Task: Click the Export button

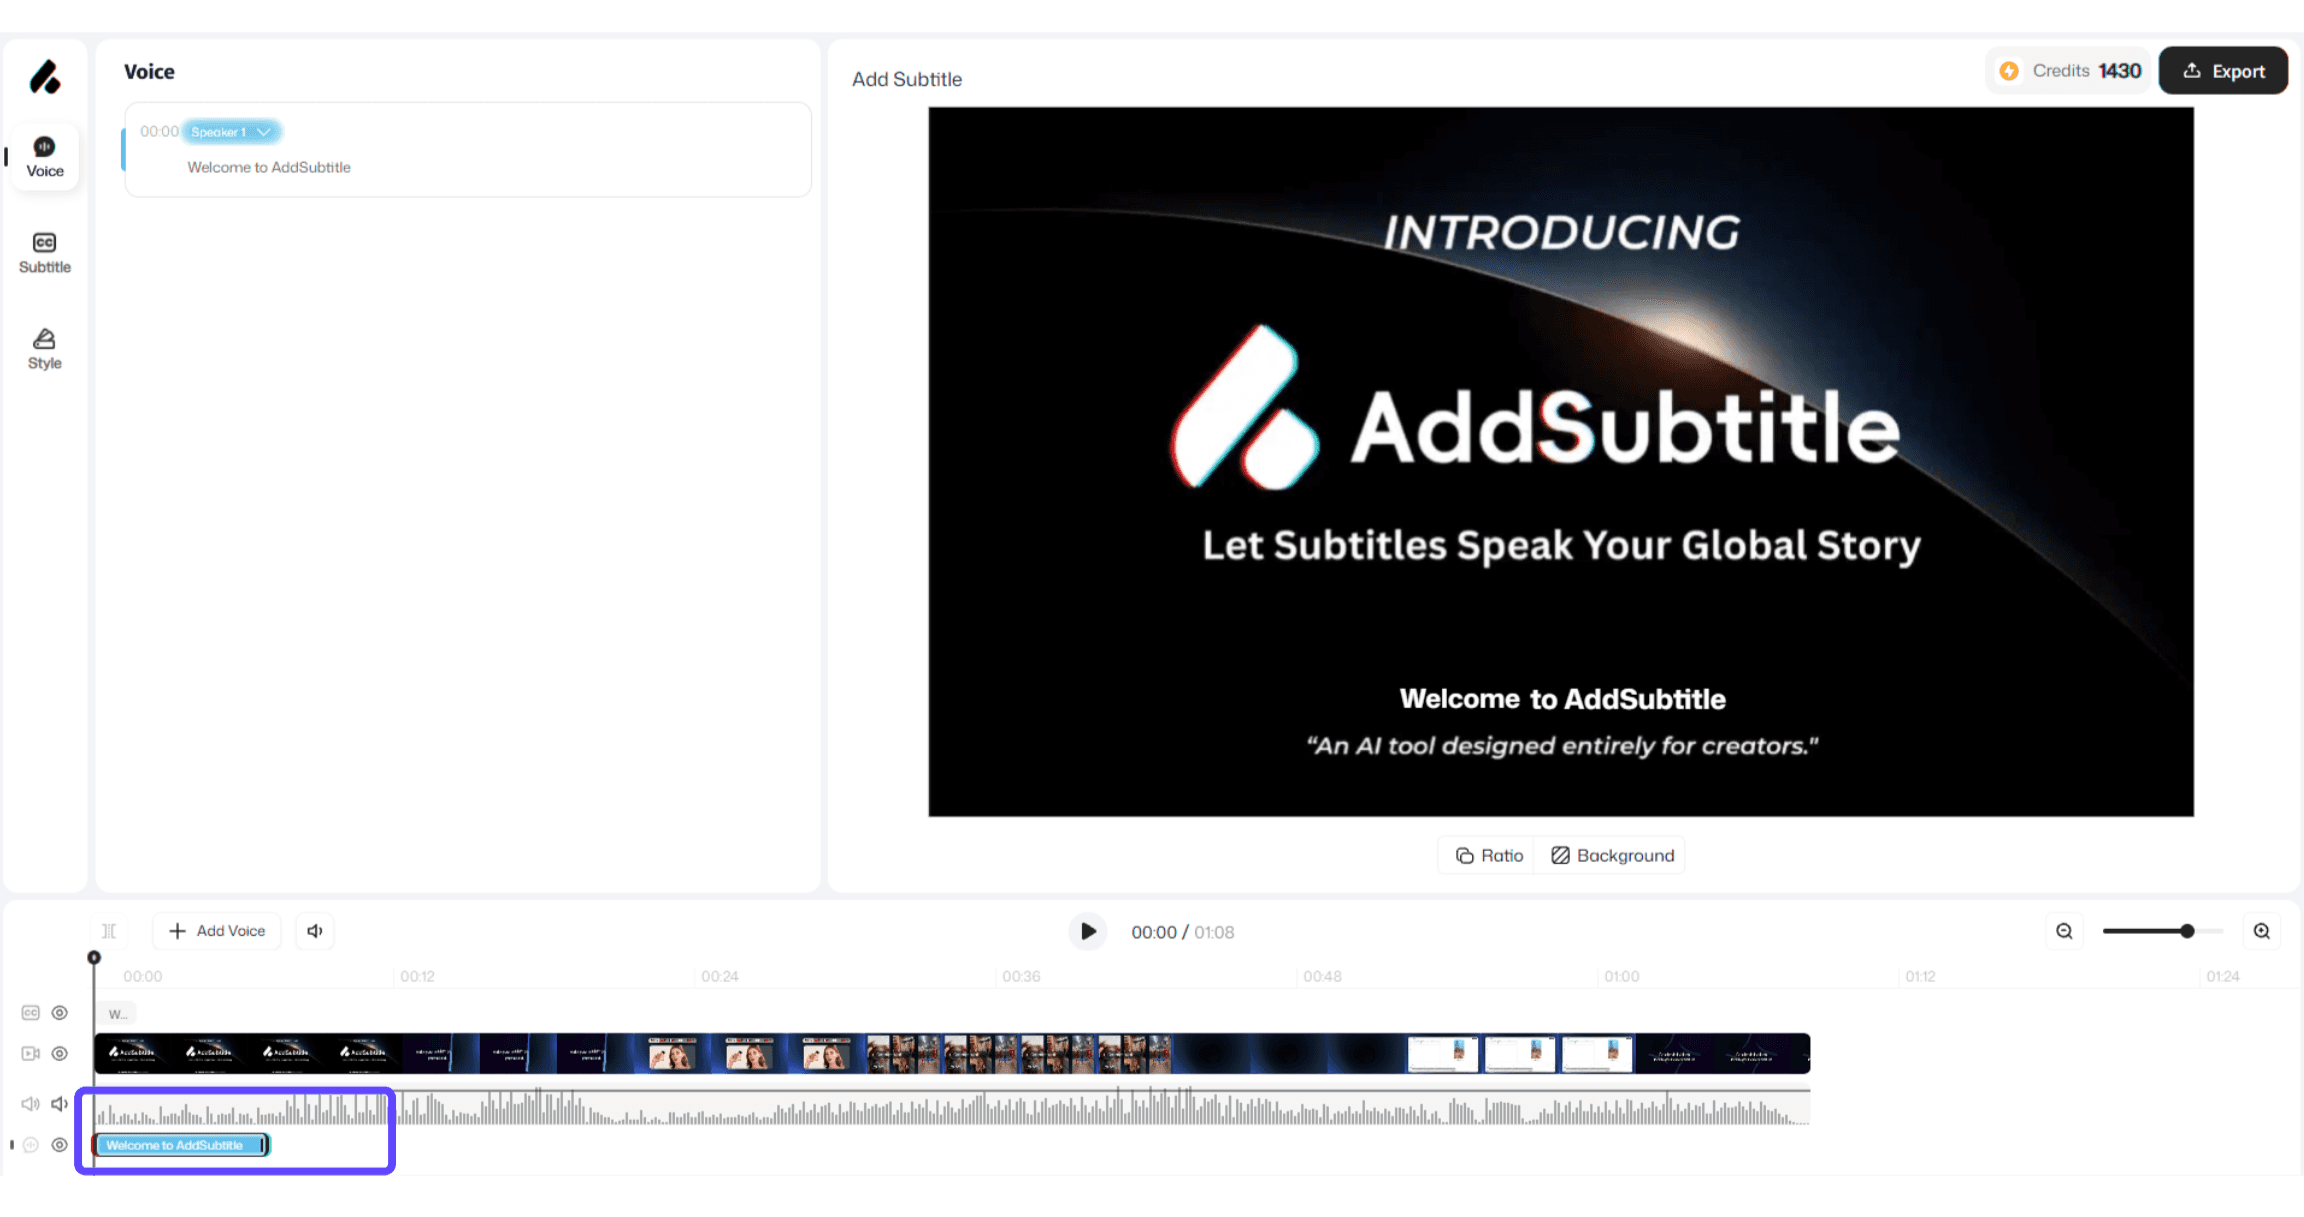Action: 2223,71
